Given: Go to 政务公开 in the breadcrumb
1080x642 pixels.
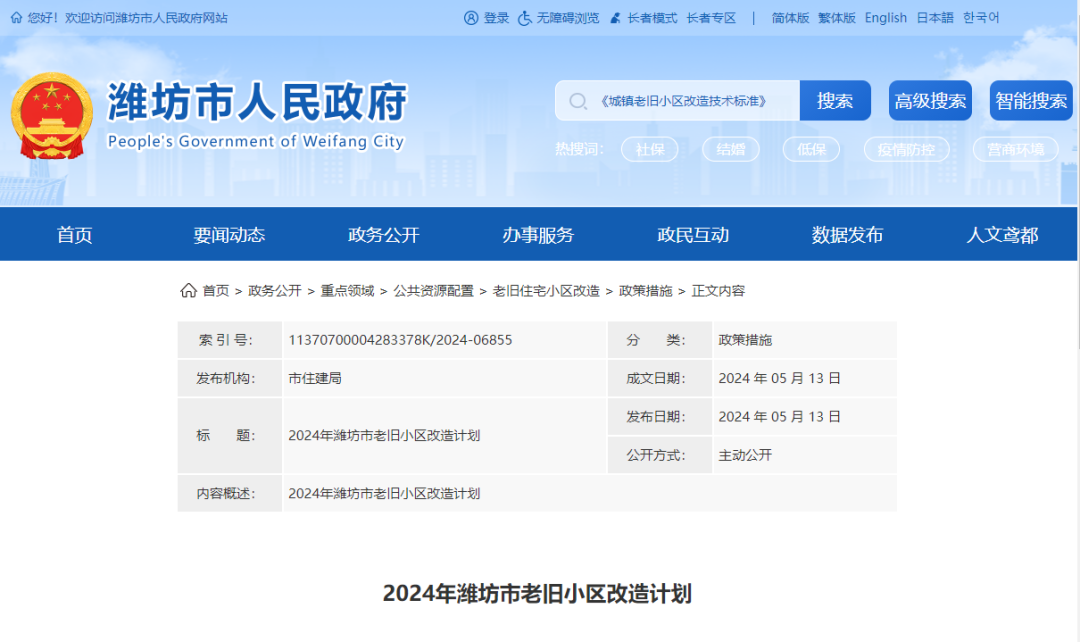Looking at the screenshot, I should point(275,291).
